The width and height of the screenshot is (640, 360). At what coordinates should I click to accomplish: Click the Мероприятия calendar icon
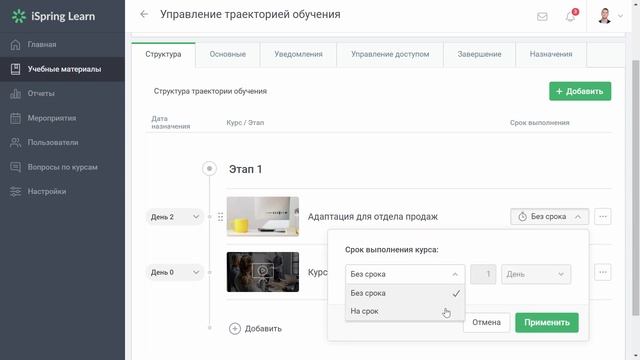[x=15, y=118]
